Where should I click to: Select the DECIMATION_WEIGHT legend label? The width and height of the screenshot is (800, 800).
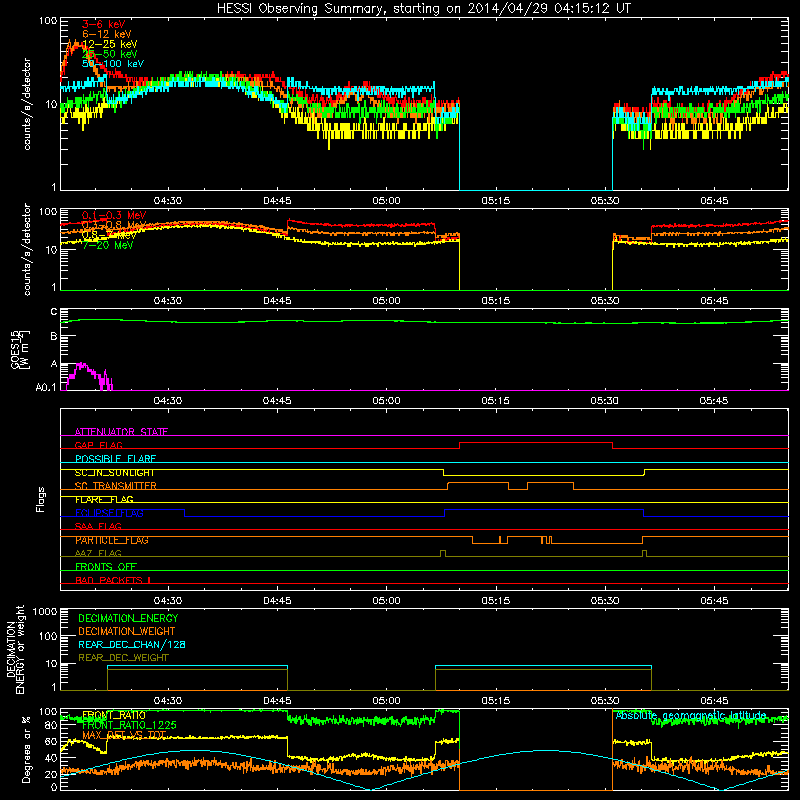pos(127,632)
